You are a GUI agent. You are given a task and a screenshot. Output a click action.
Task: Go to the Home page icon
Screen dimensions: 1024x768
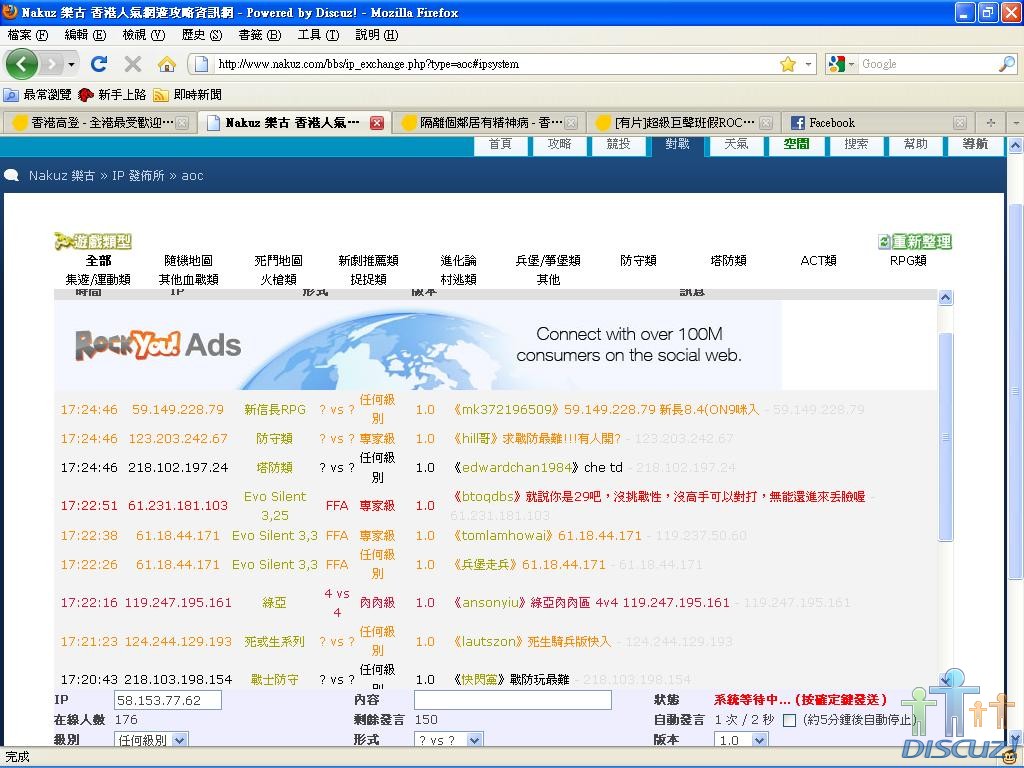click(167, 64)
